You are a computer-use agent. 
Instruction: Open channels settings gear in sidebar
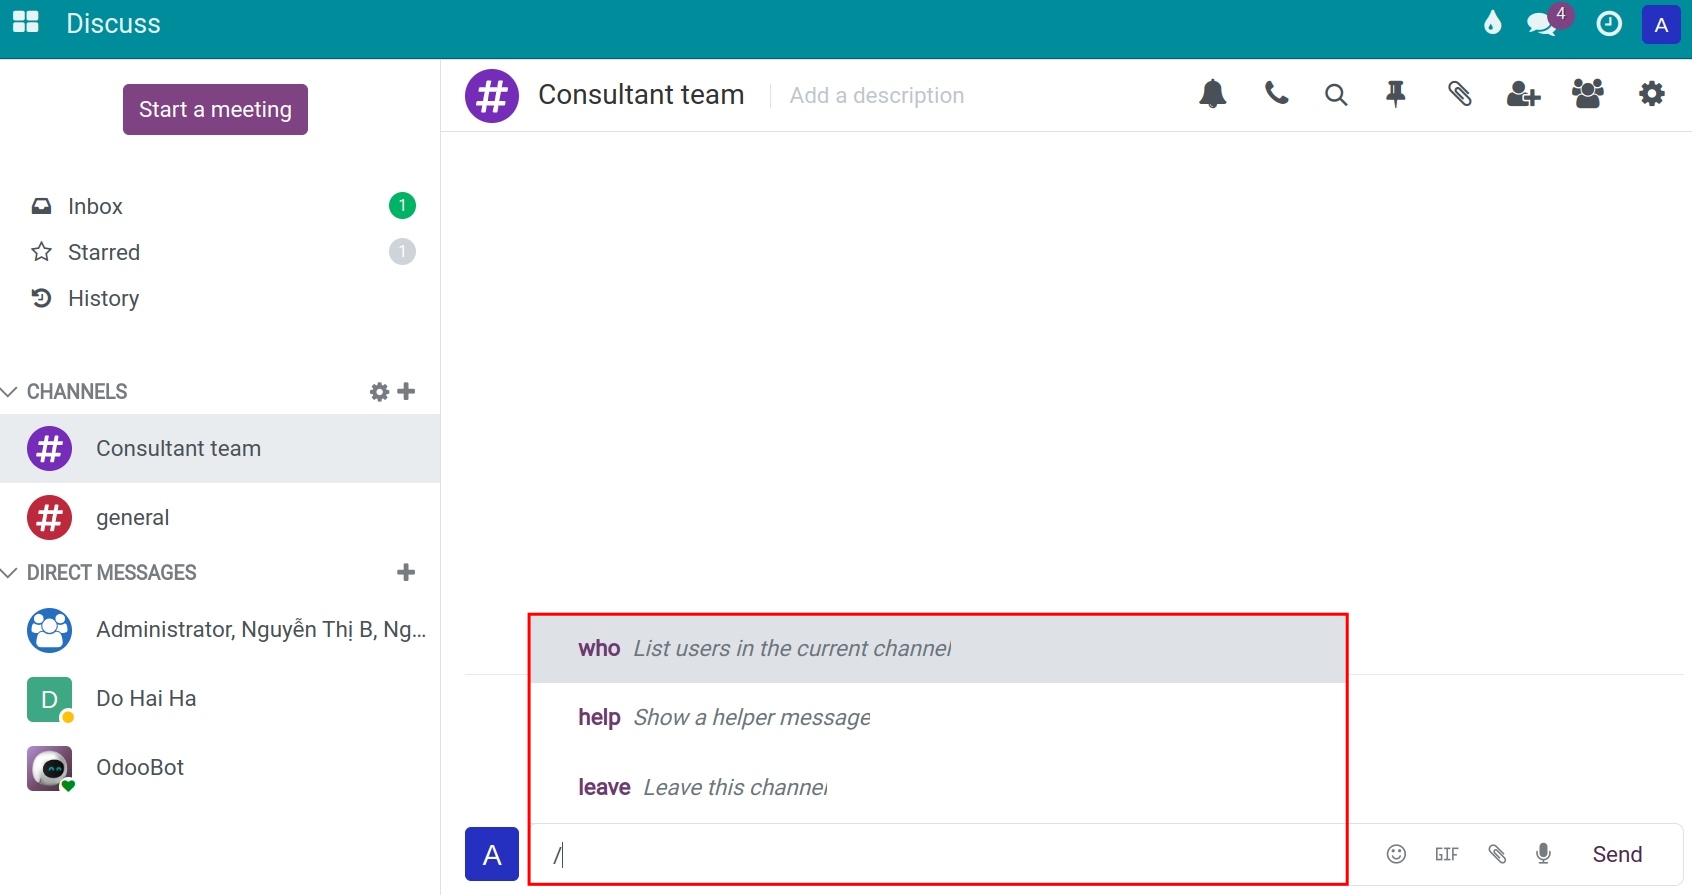(x=379, y=392)
